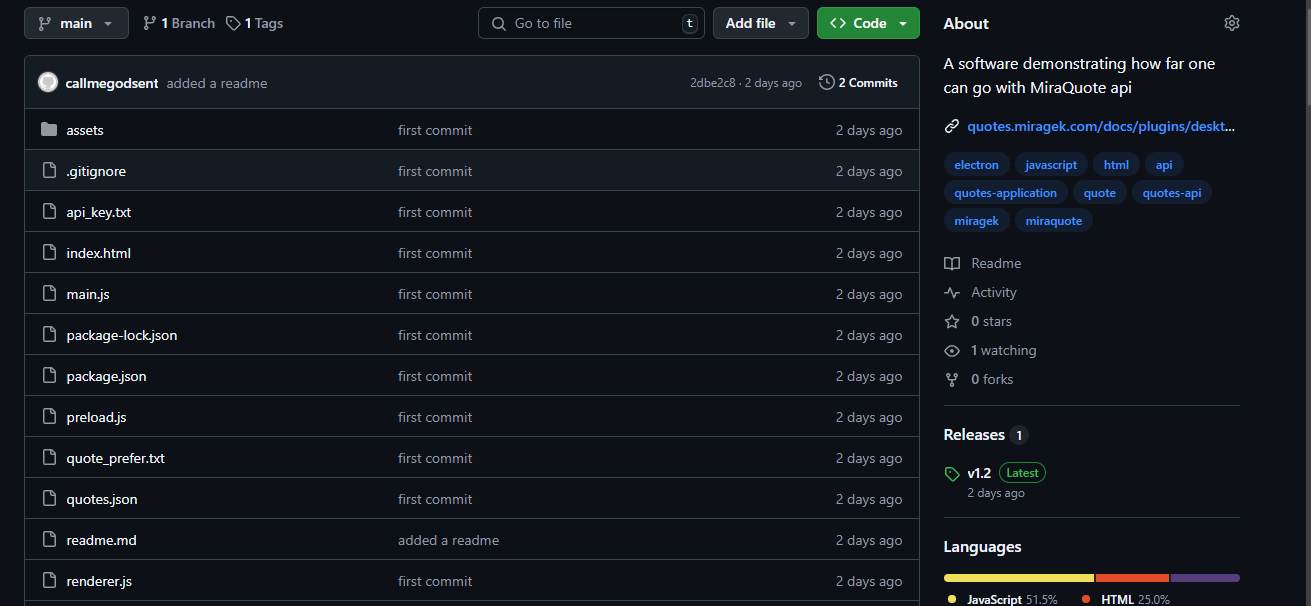Image resolution: width=1311 pixels, height=606 pixels.
Task: Click the search magnifier icon in Go to file
Action: [499, 23]
